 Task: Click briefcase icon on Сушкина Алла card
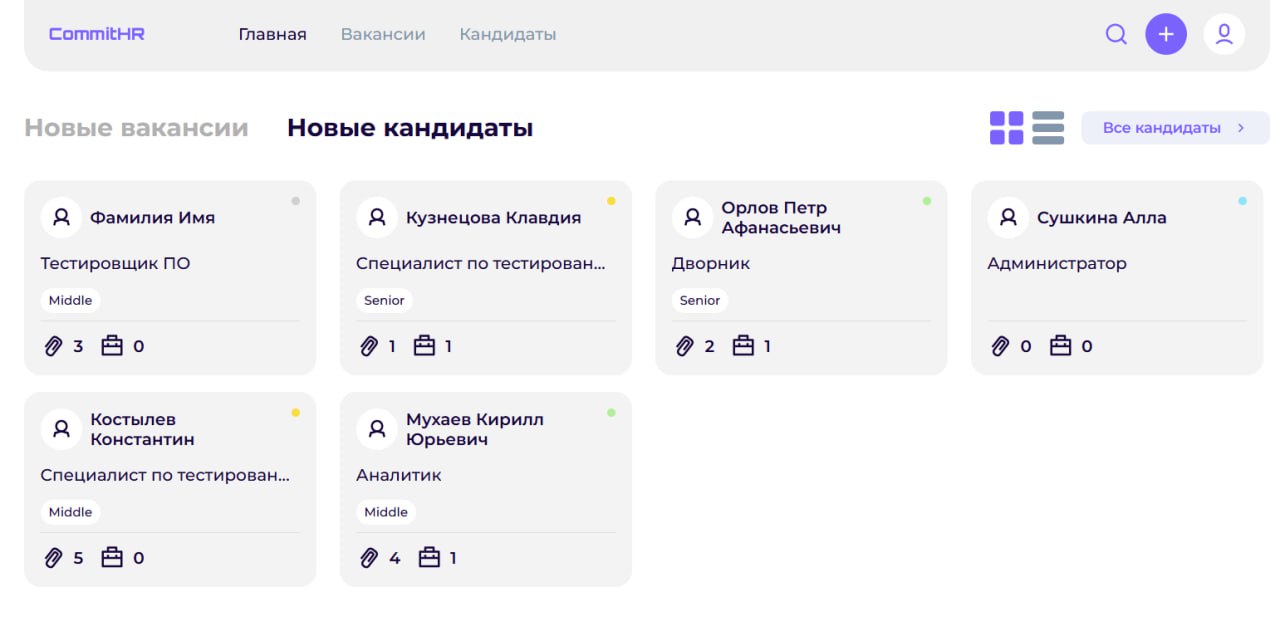pyautogui.click(x=1060, y=346)
